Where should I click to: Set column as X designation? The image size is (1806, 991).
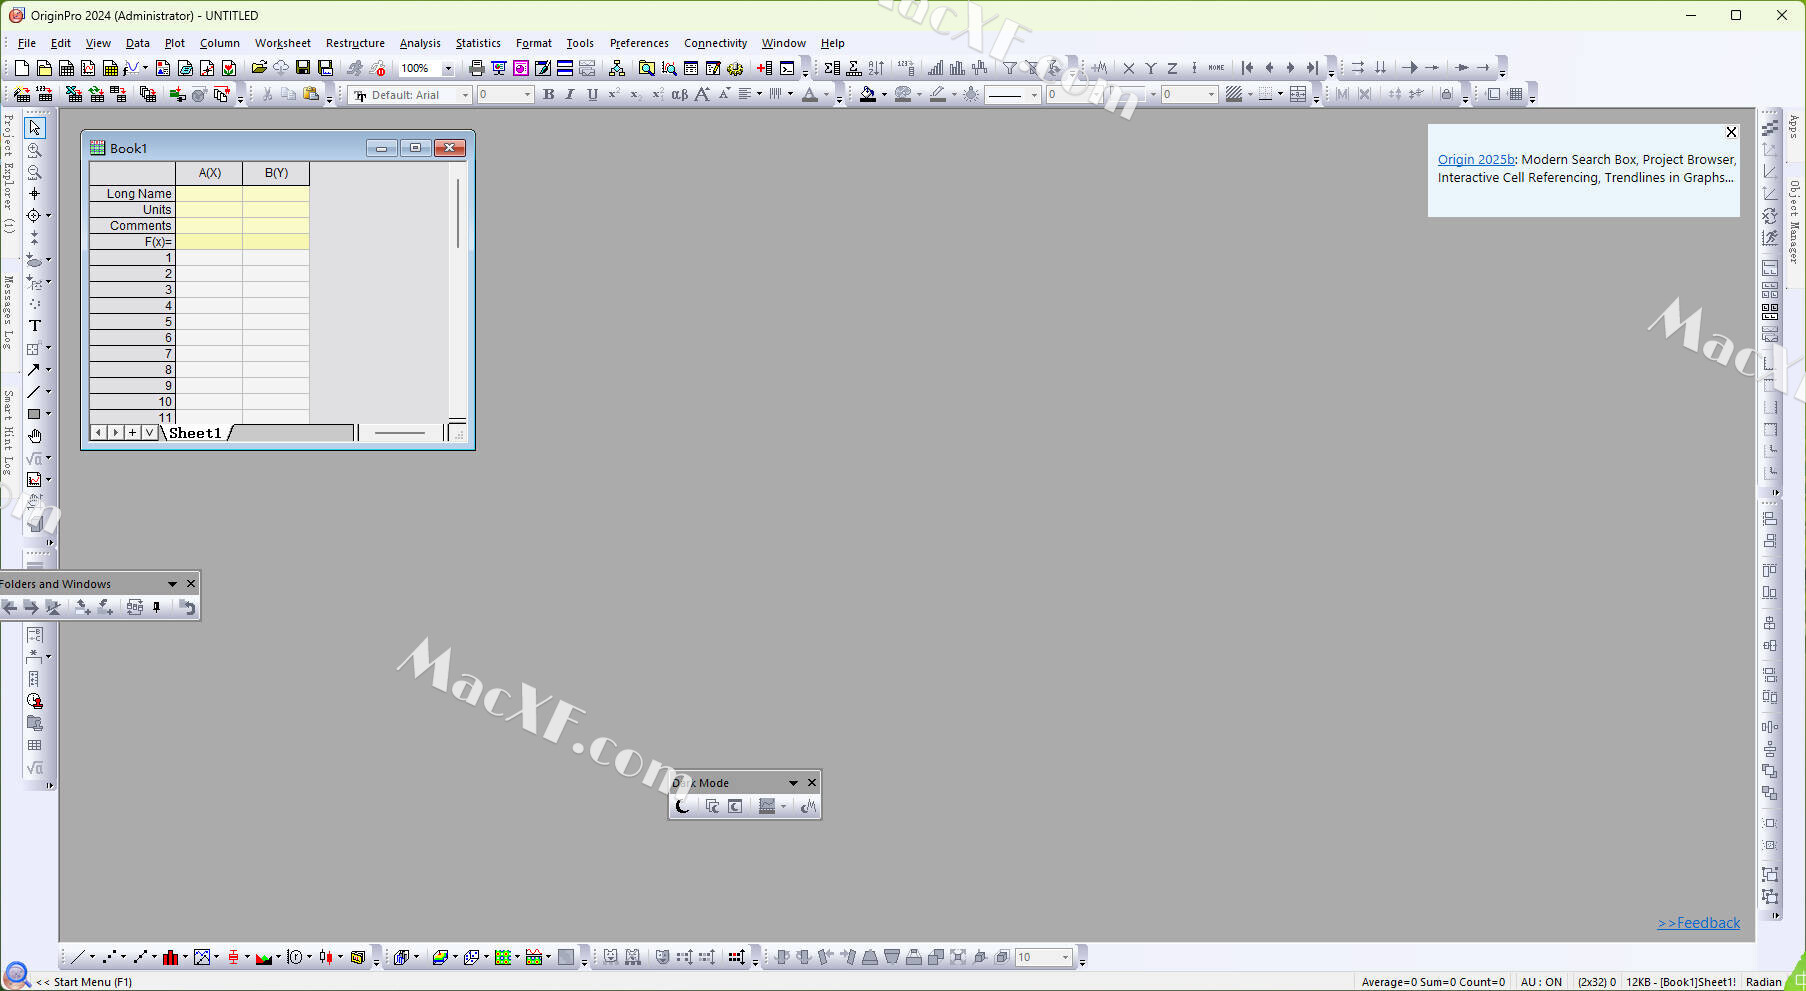point(1128,68)
